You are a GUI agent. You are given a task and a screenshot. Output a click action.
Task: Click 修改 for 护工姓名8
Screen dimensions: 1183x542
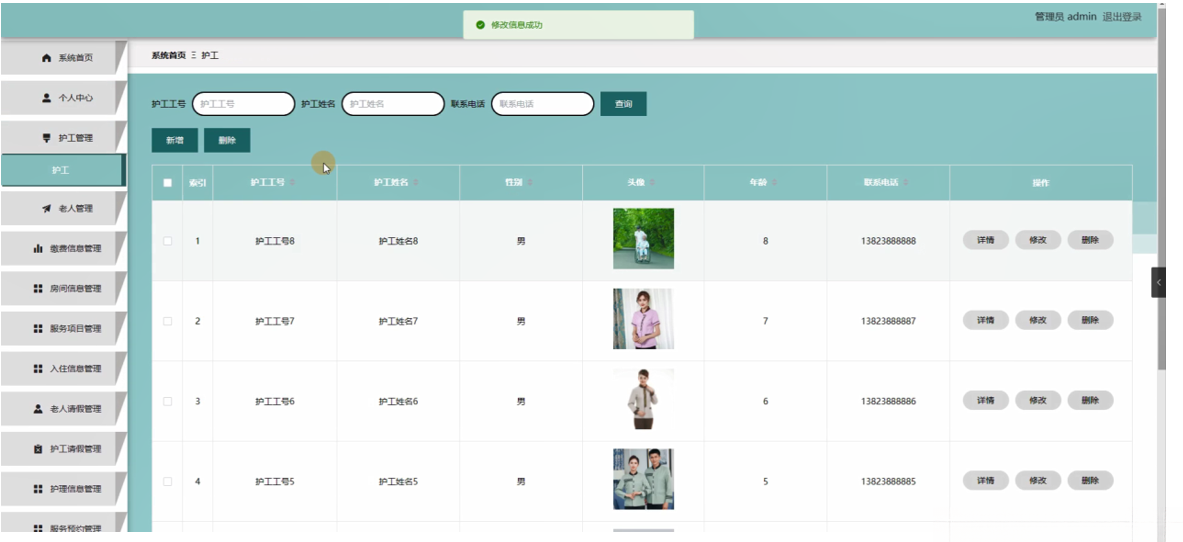pos(1038,240)
